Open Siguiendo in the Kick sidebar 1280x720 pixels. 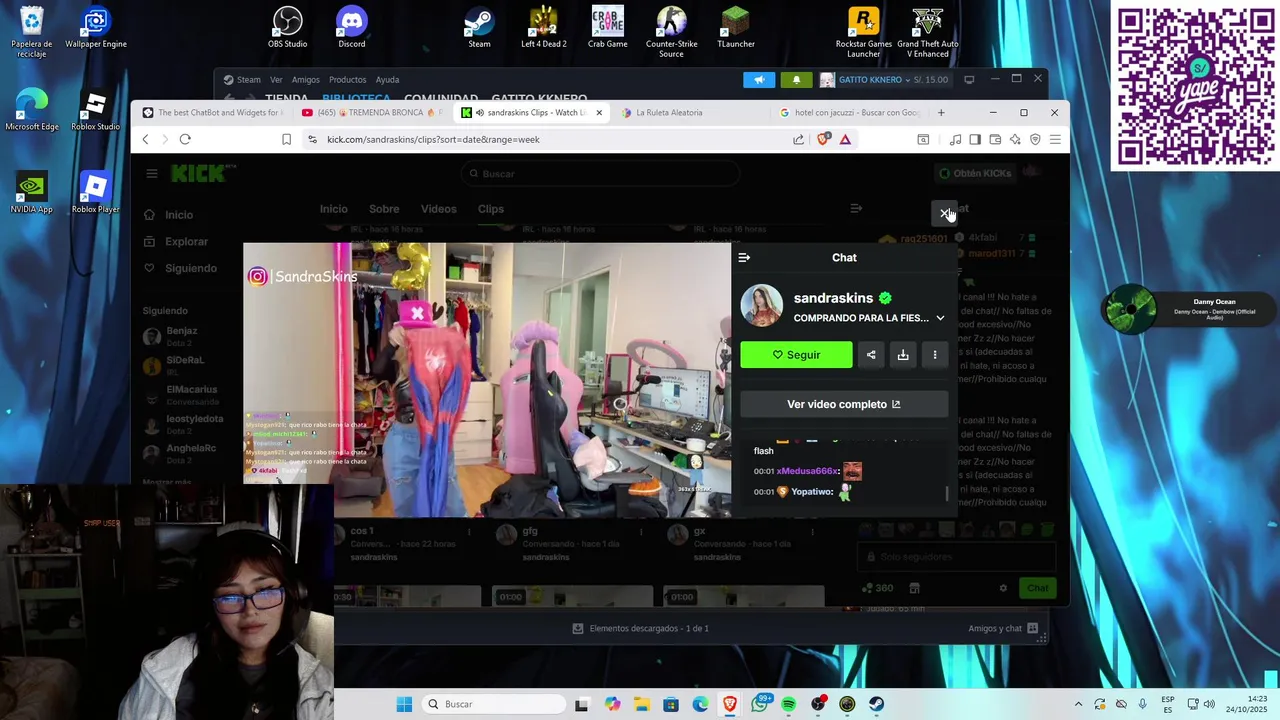click(x=190, y=268)
